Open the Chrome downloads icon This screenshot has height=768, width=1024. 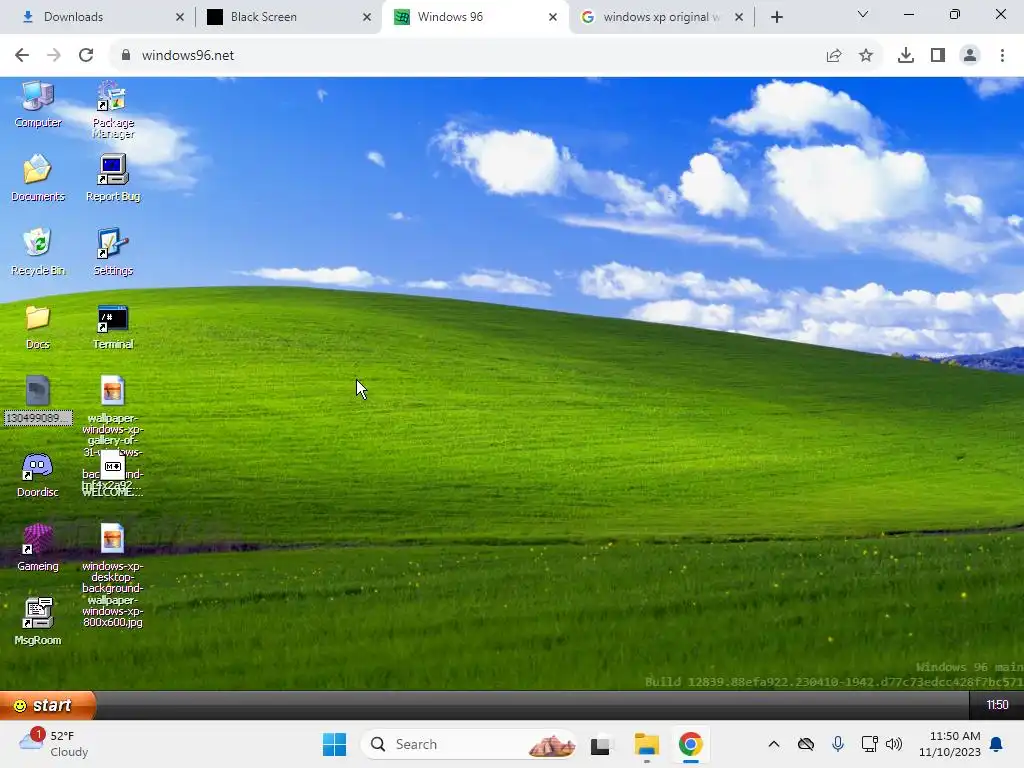pyautogui.click(x=905, y=55)
